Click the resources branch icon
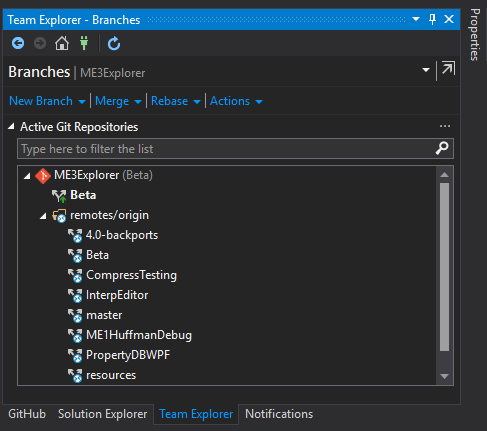This screenshot has width=487, height=431. (75, 376)
